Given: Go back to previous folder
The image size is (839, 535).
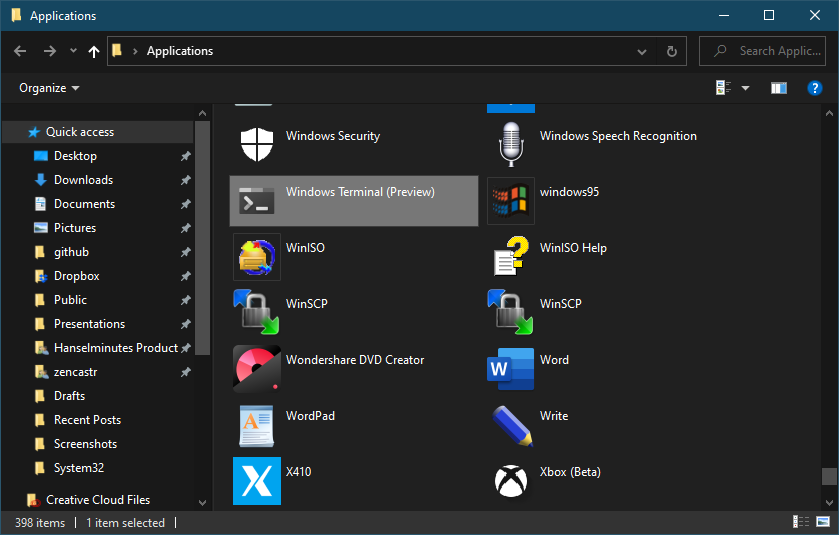Looking at the screenshot, I should point(20,51).
